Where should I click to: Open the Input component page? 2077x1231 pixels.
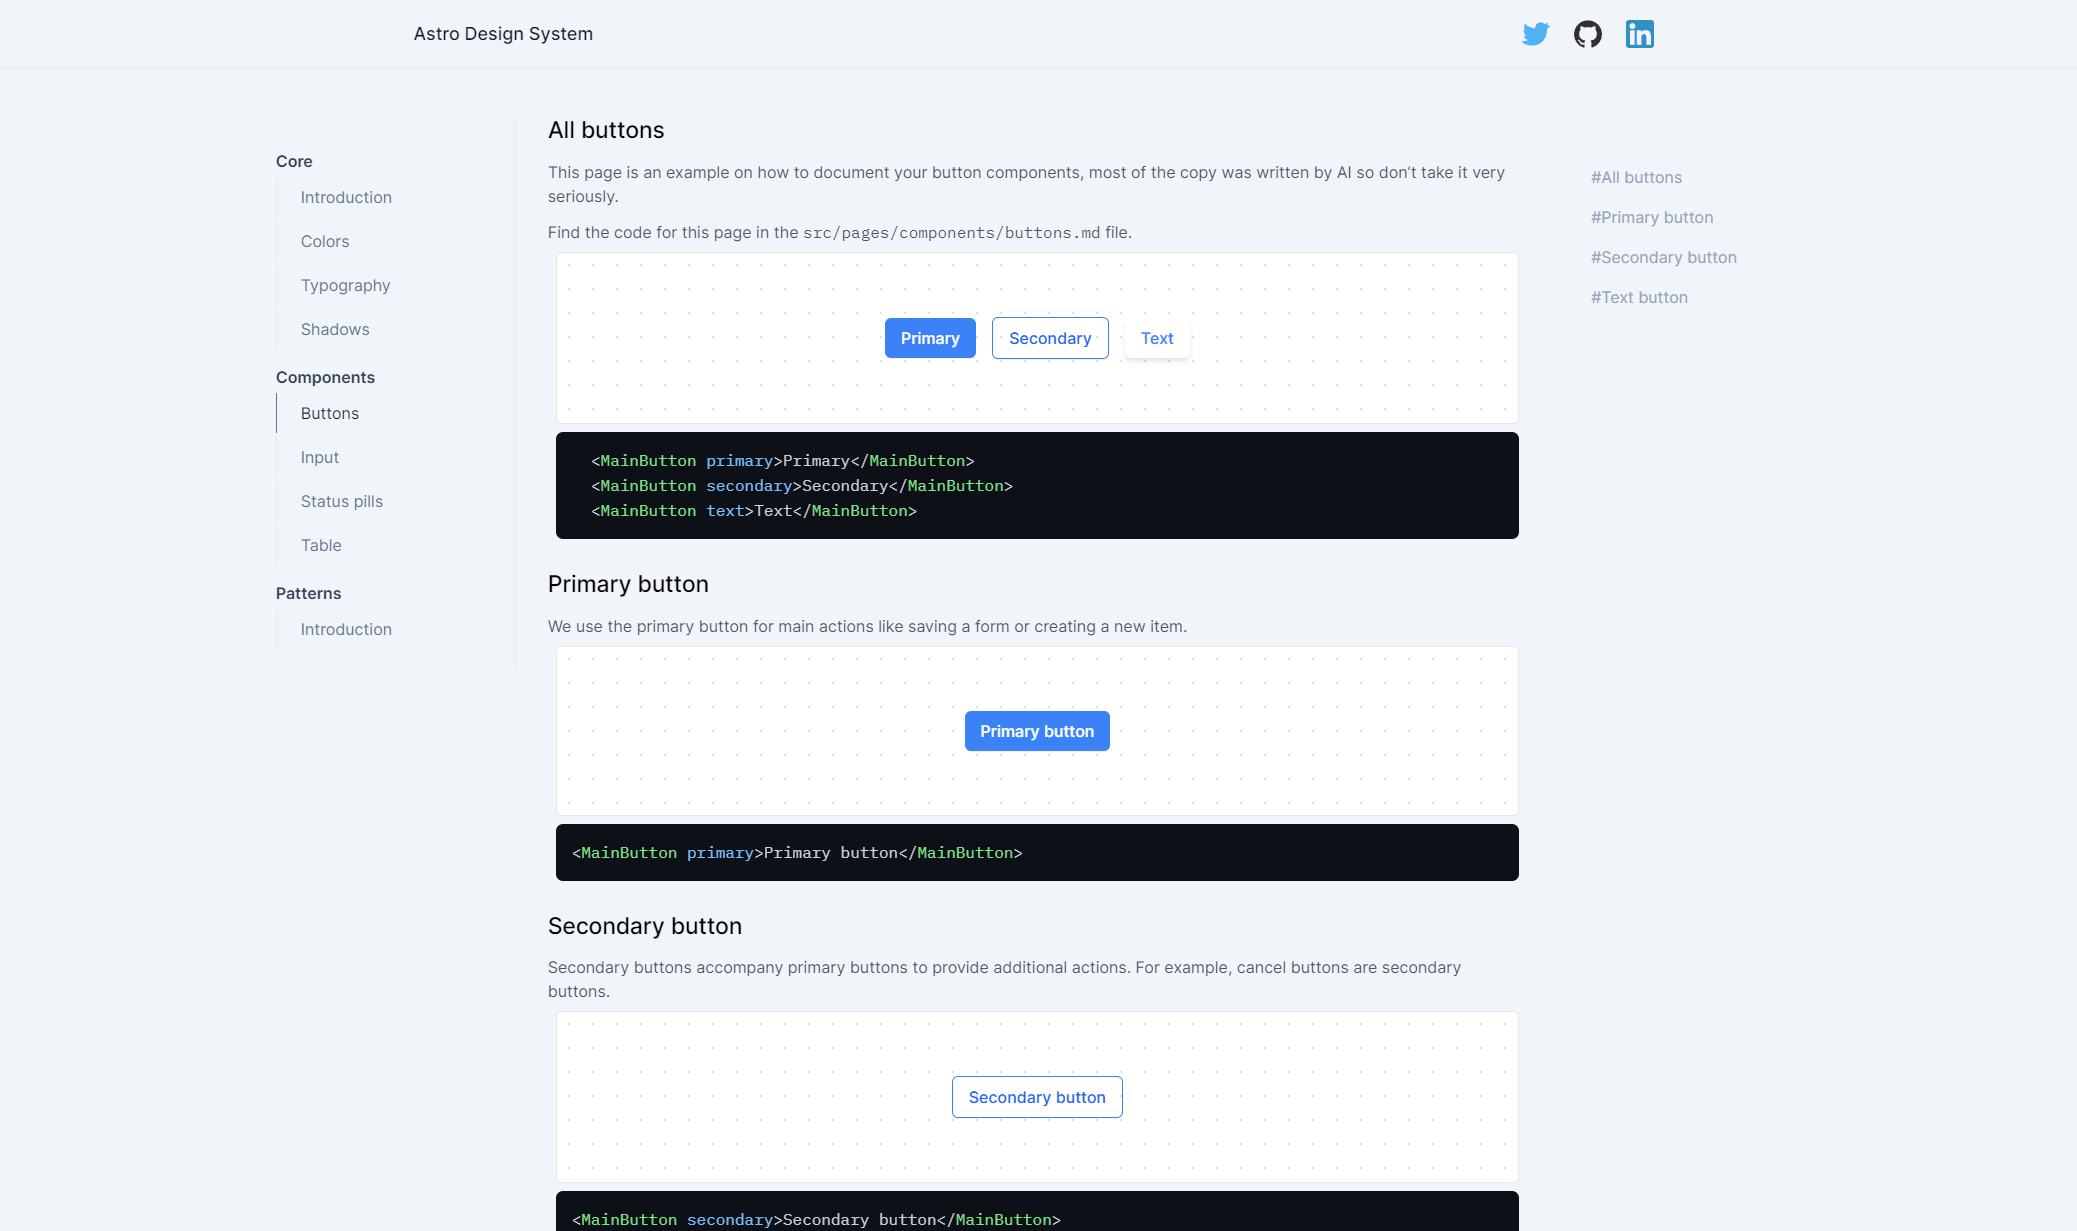(318, 457)
